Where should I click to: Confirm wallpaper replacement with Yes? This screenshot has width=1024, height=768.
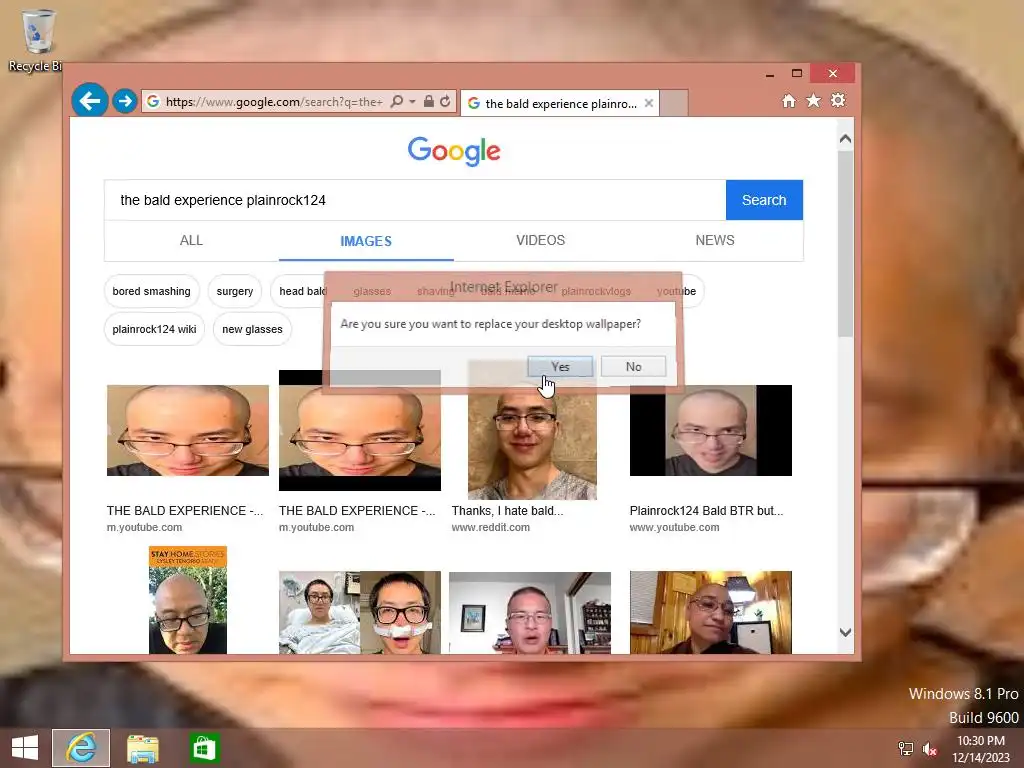[560, 366]
